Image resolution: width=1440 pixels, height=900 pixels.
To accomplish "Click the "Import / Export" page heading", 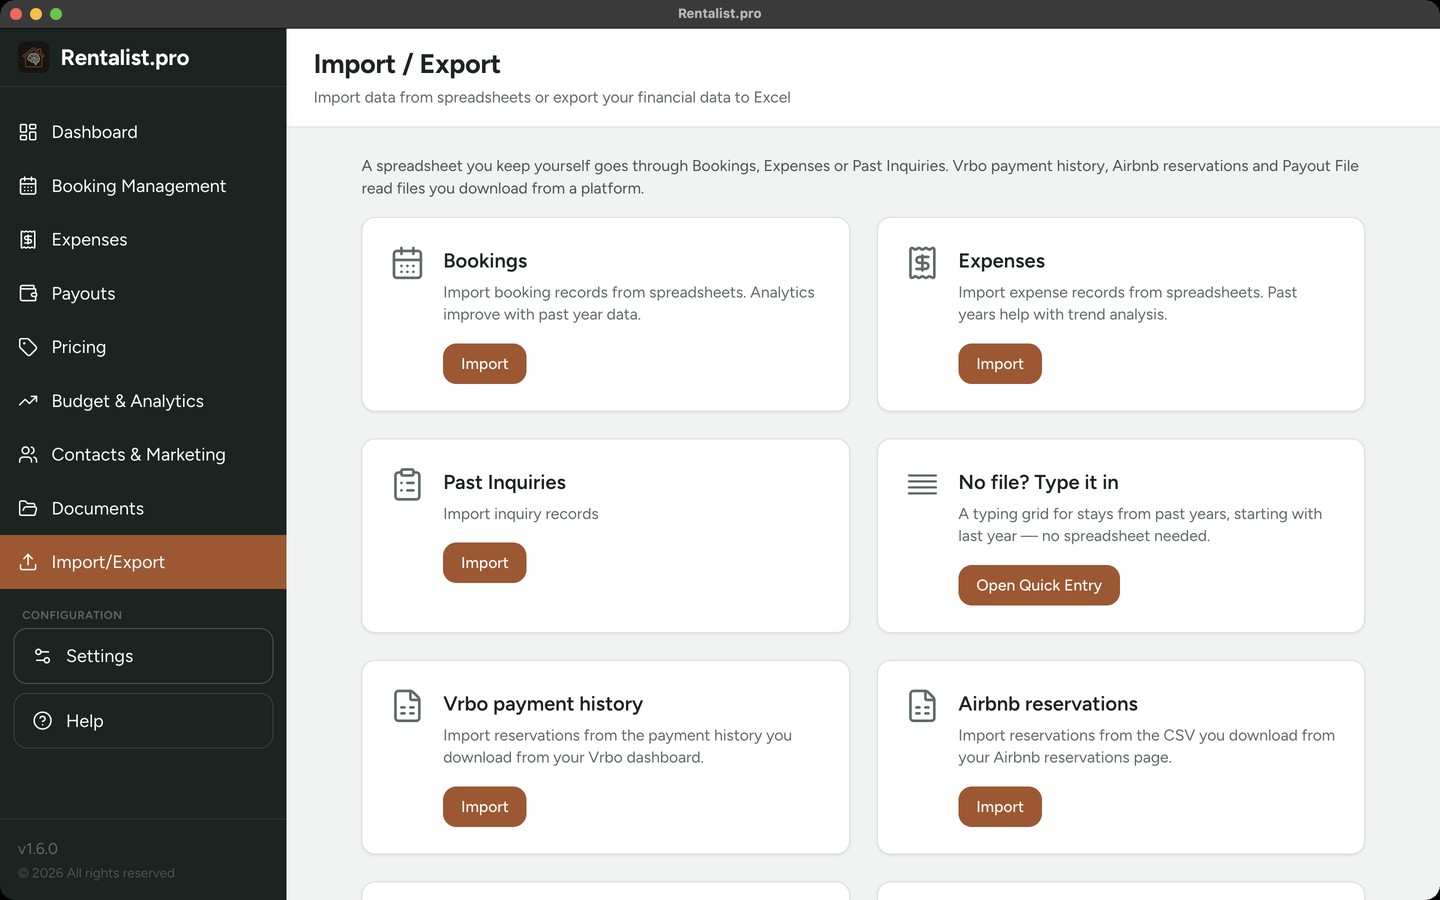I will (407, 64).
